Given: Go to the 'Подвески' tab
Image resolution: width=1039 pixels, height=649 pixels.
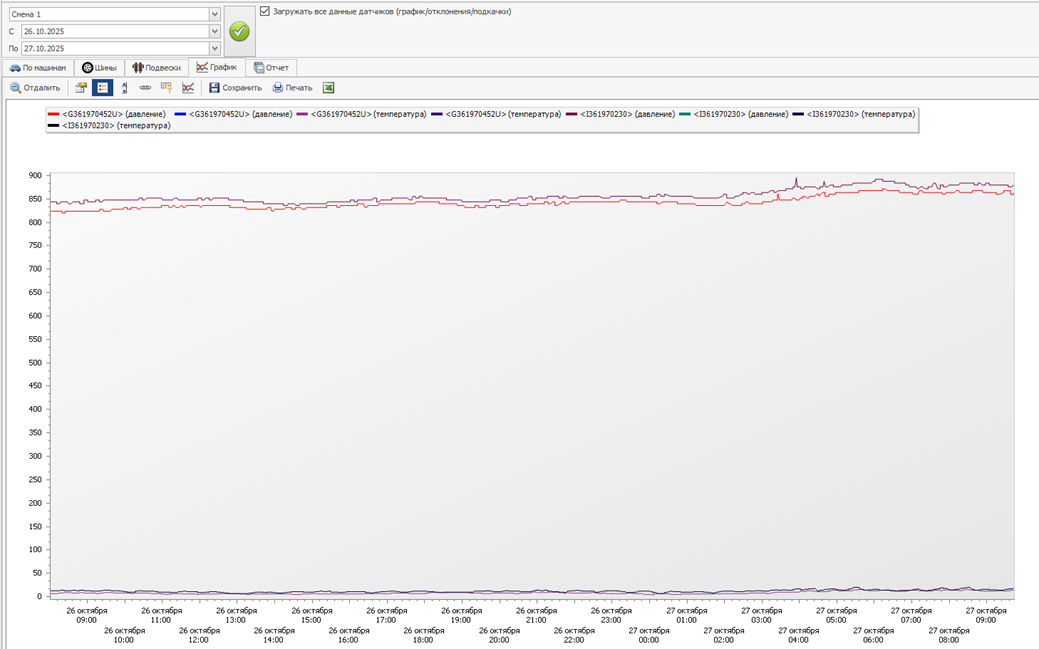Looking at the screenshot, I should (x=156, y=68).
